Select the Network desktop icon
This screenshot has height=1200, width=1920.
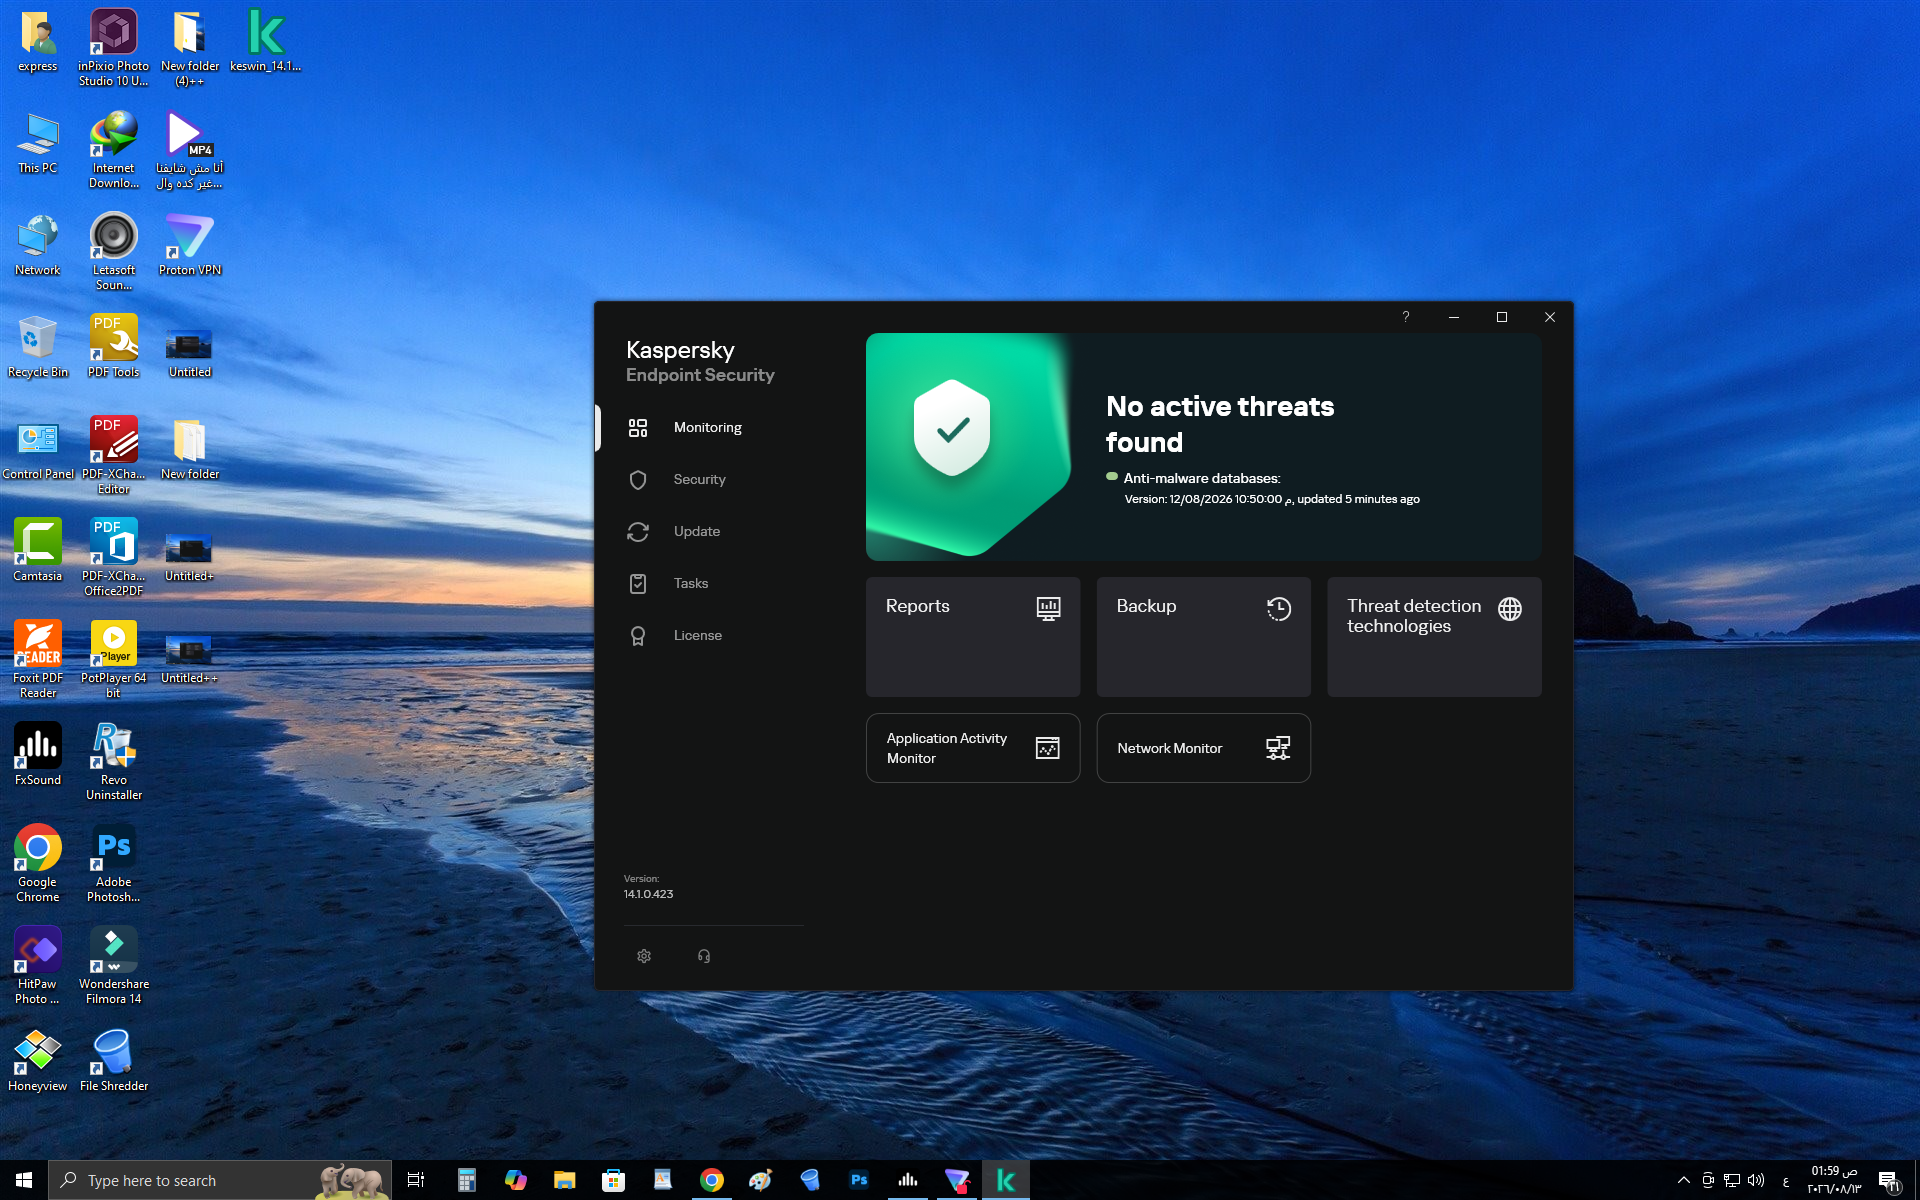tap(37, 244)
